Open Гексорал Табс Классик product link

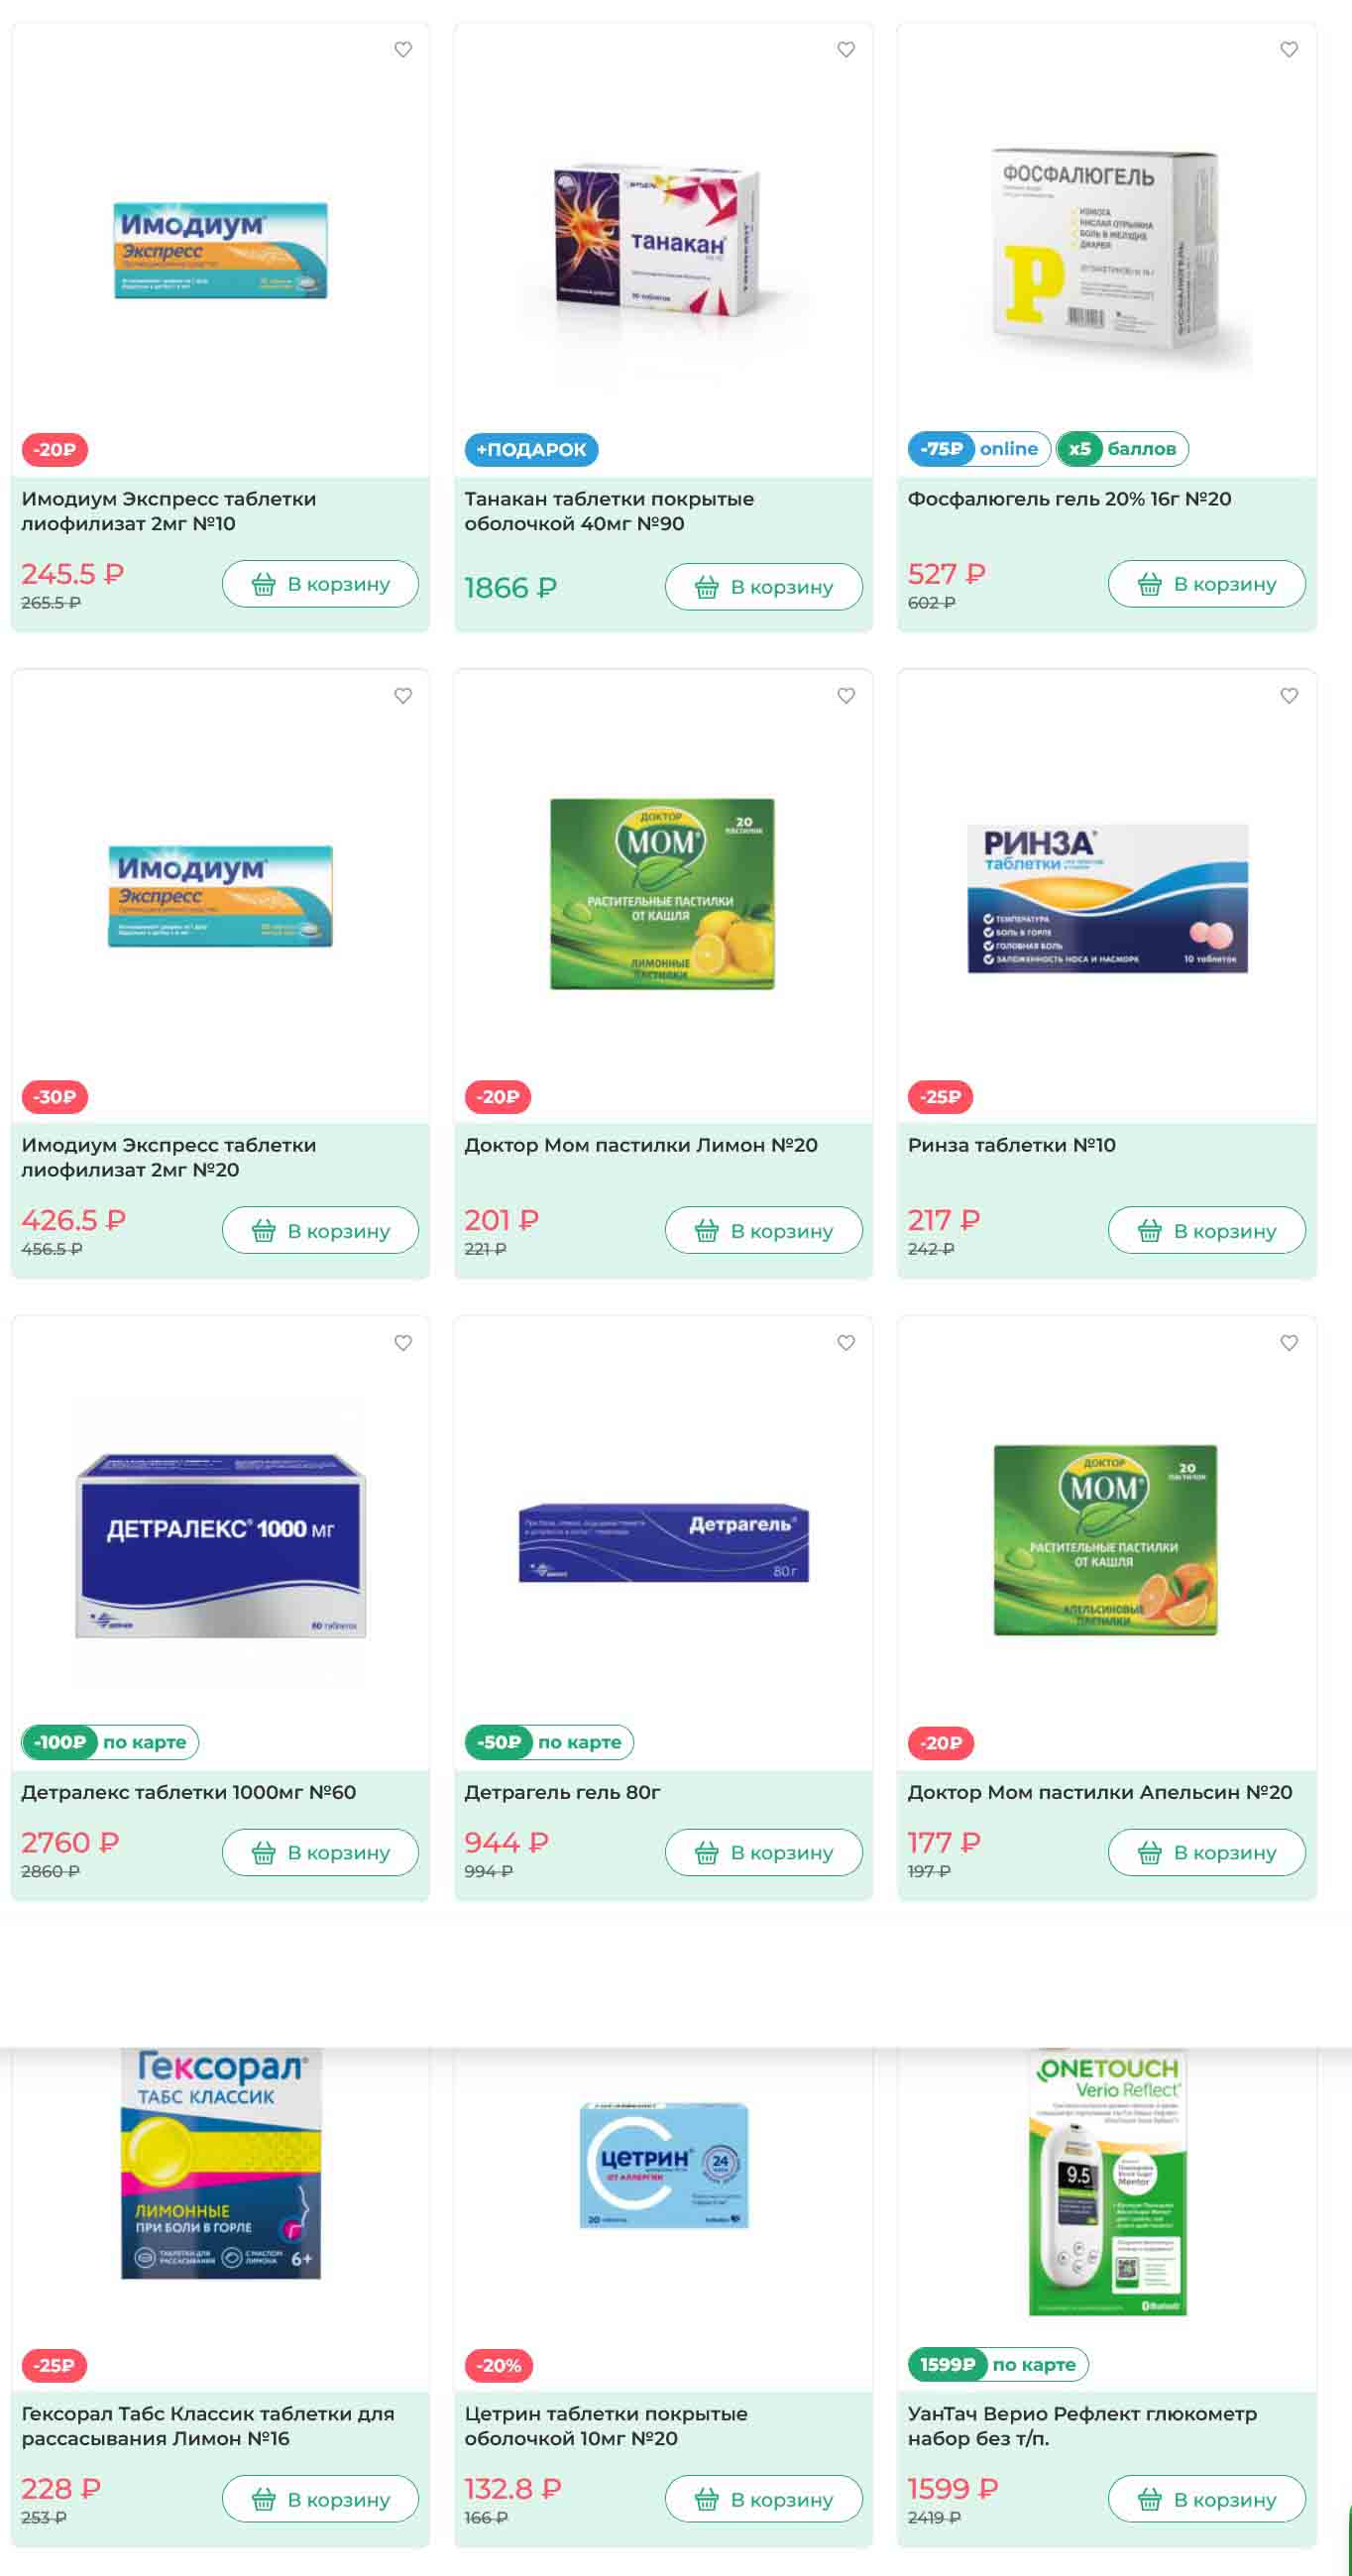pyautogui.click(x=208, y=2426)
